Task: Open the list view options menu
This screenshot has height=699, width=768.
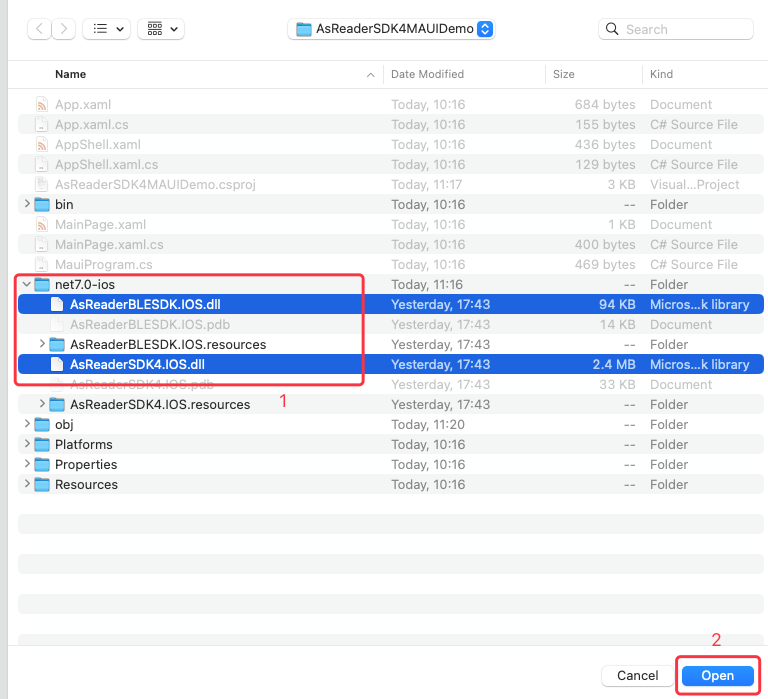Action: pos(106,29)
